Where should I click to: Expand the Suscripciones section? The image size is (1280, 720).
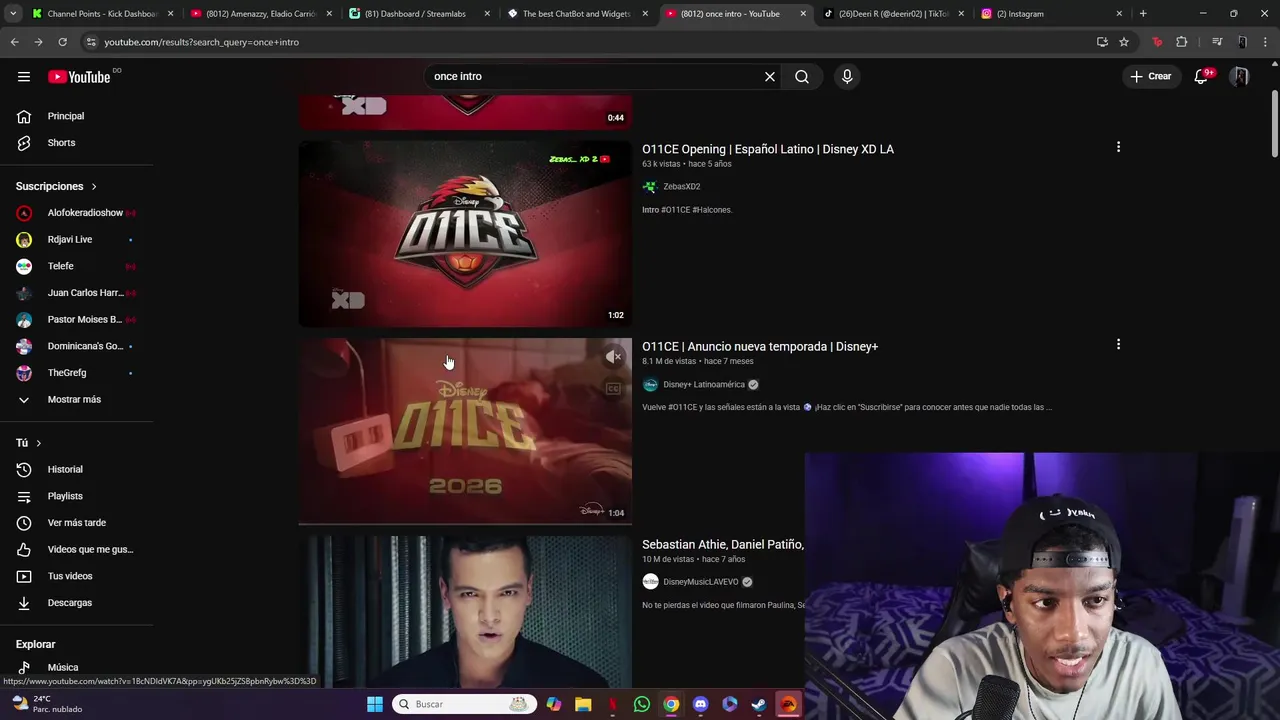tap(56, 187)
